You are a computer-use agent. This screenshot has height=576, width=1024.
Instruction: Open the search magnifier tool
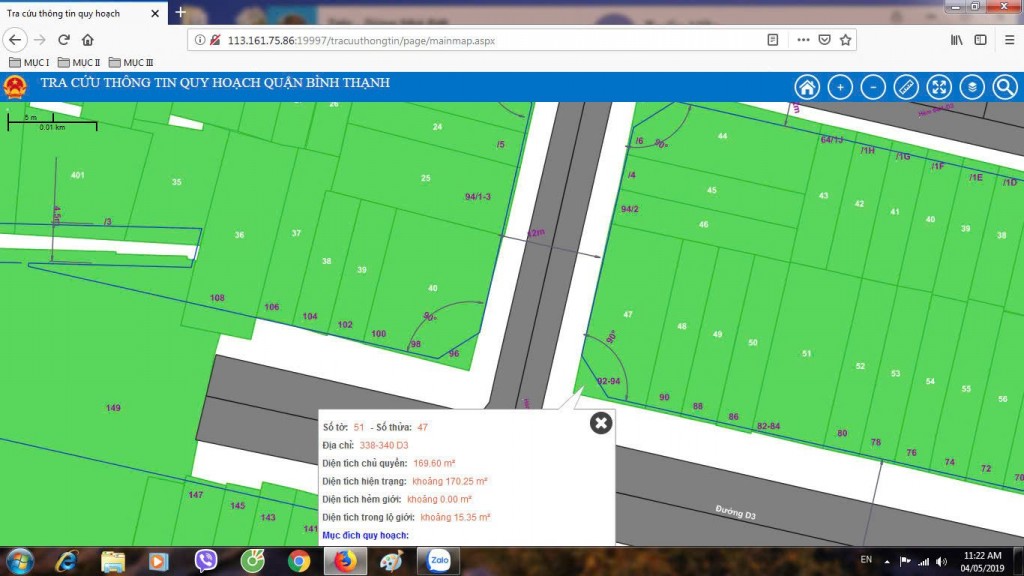[1005, 87]
